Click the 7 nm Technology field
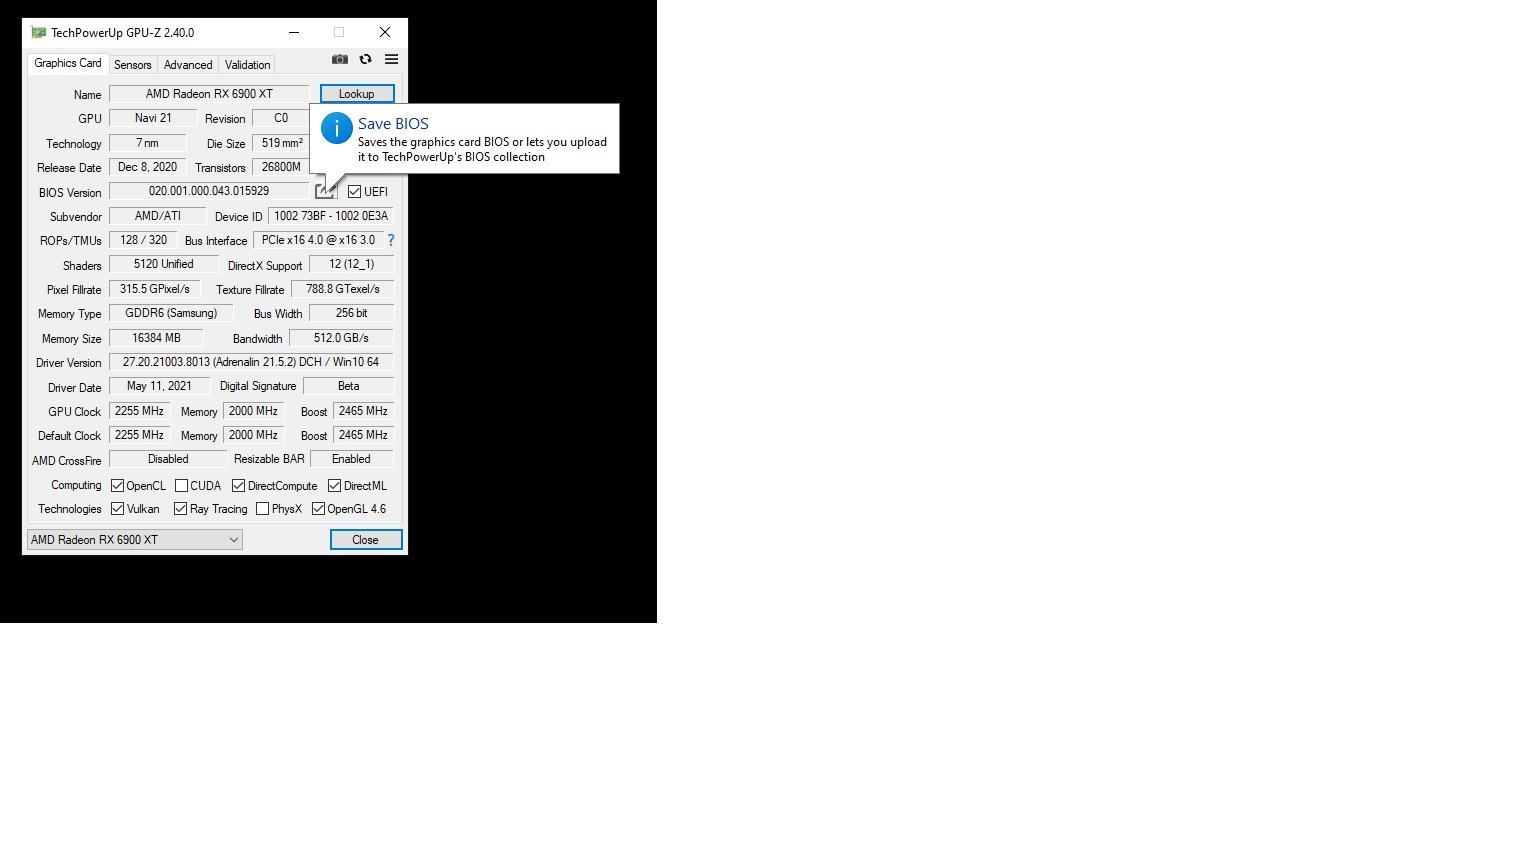 [x=147, y=143]
